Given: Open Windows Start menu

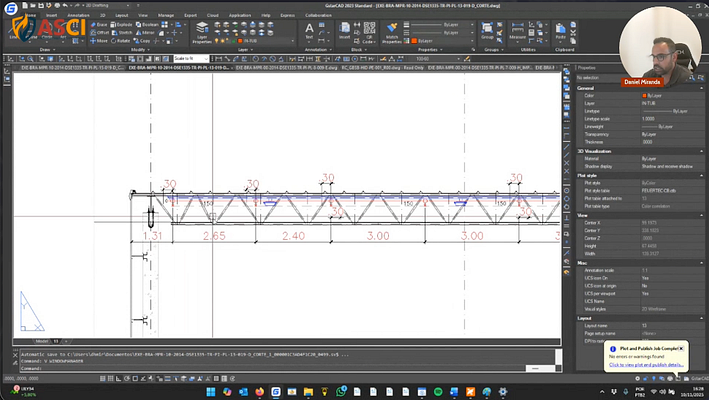Looking at the screenshot, I should click(x=211, y=392).
